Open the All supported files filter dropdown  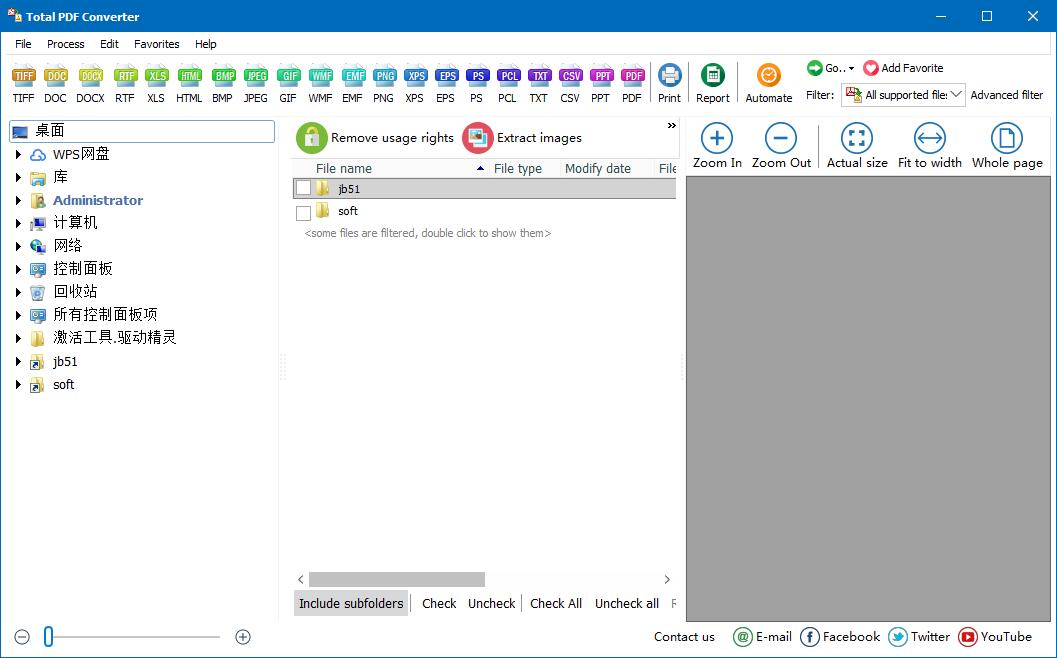[903, 95]
